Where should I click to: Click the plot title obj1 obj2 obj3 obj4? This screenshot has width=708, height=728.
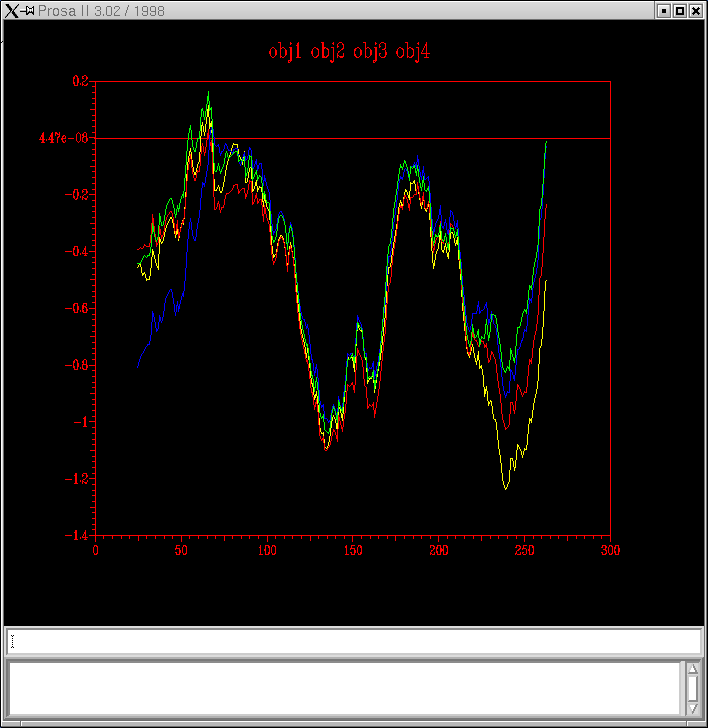pos(349,51)
